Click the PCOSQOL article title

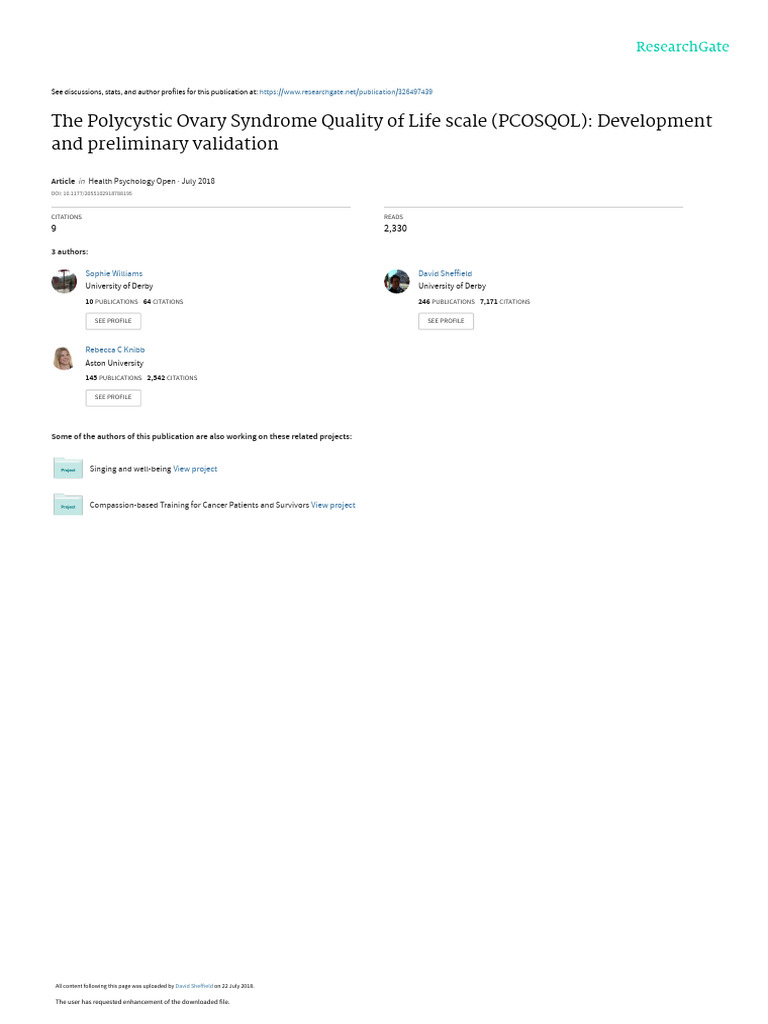pos(382,132)
